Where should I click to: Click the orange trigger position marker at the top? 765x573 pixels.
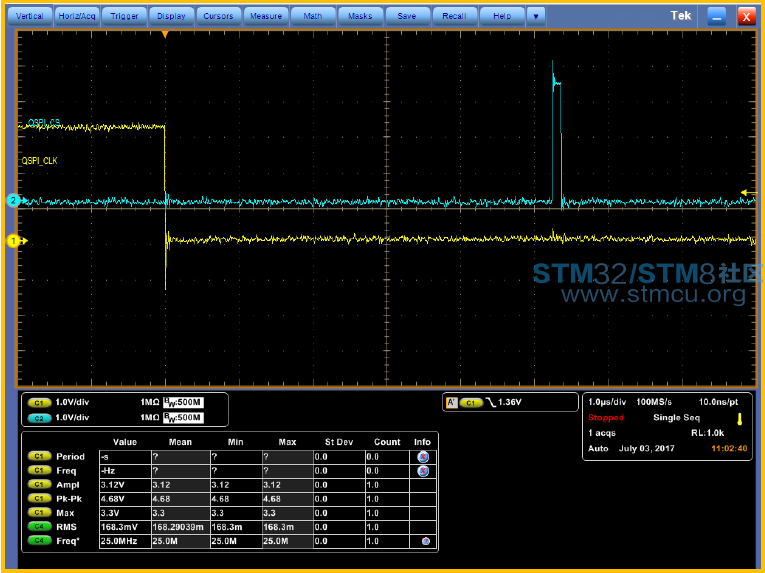165,35
